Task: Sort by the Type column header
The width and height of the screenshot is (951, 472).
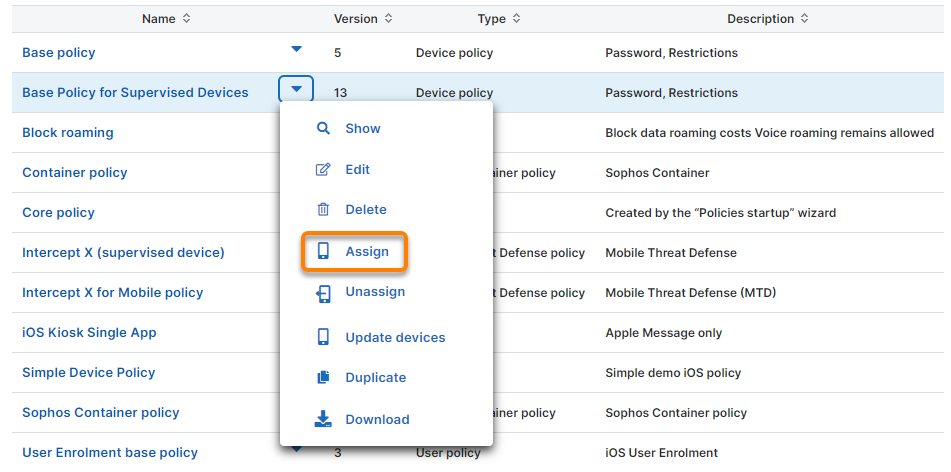Action: 491,19
